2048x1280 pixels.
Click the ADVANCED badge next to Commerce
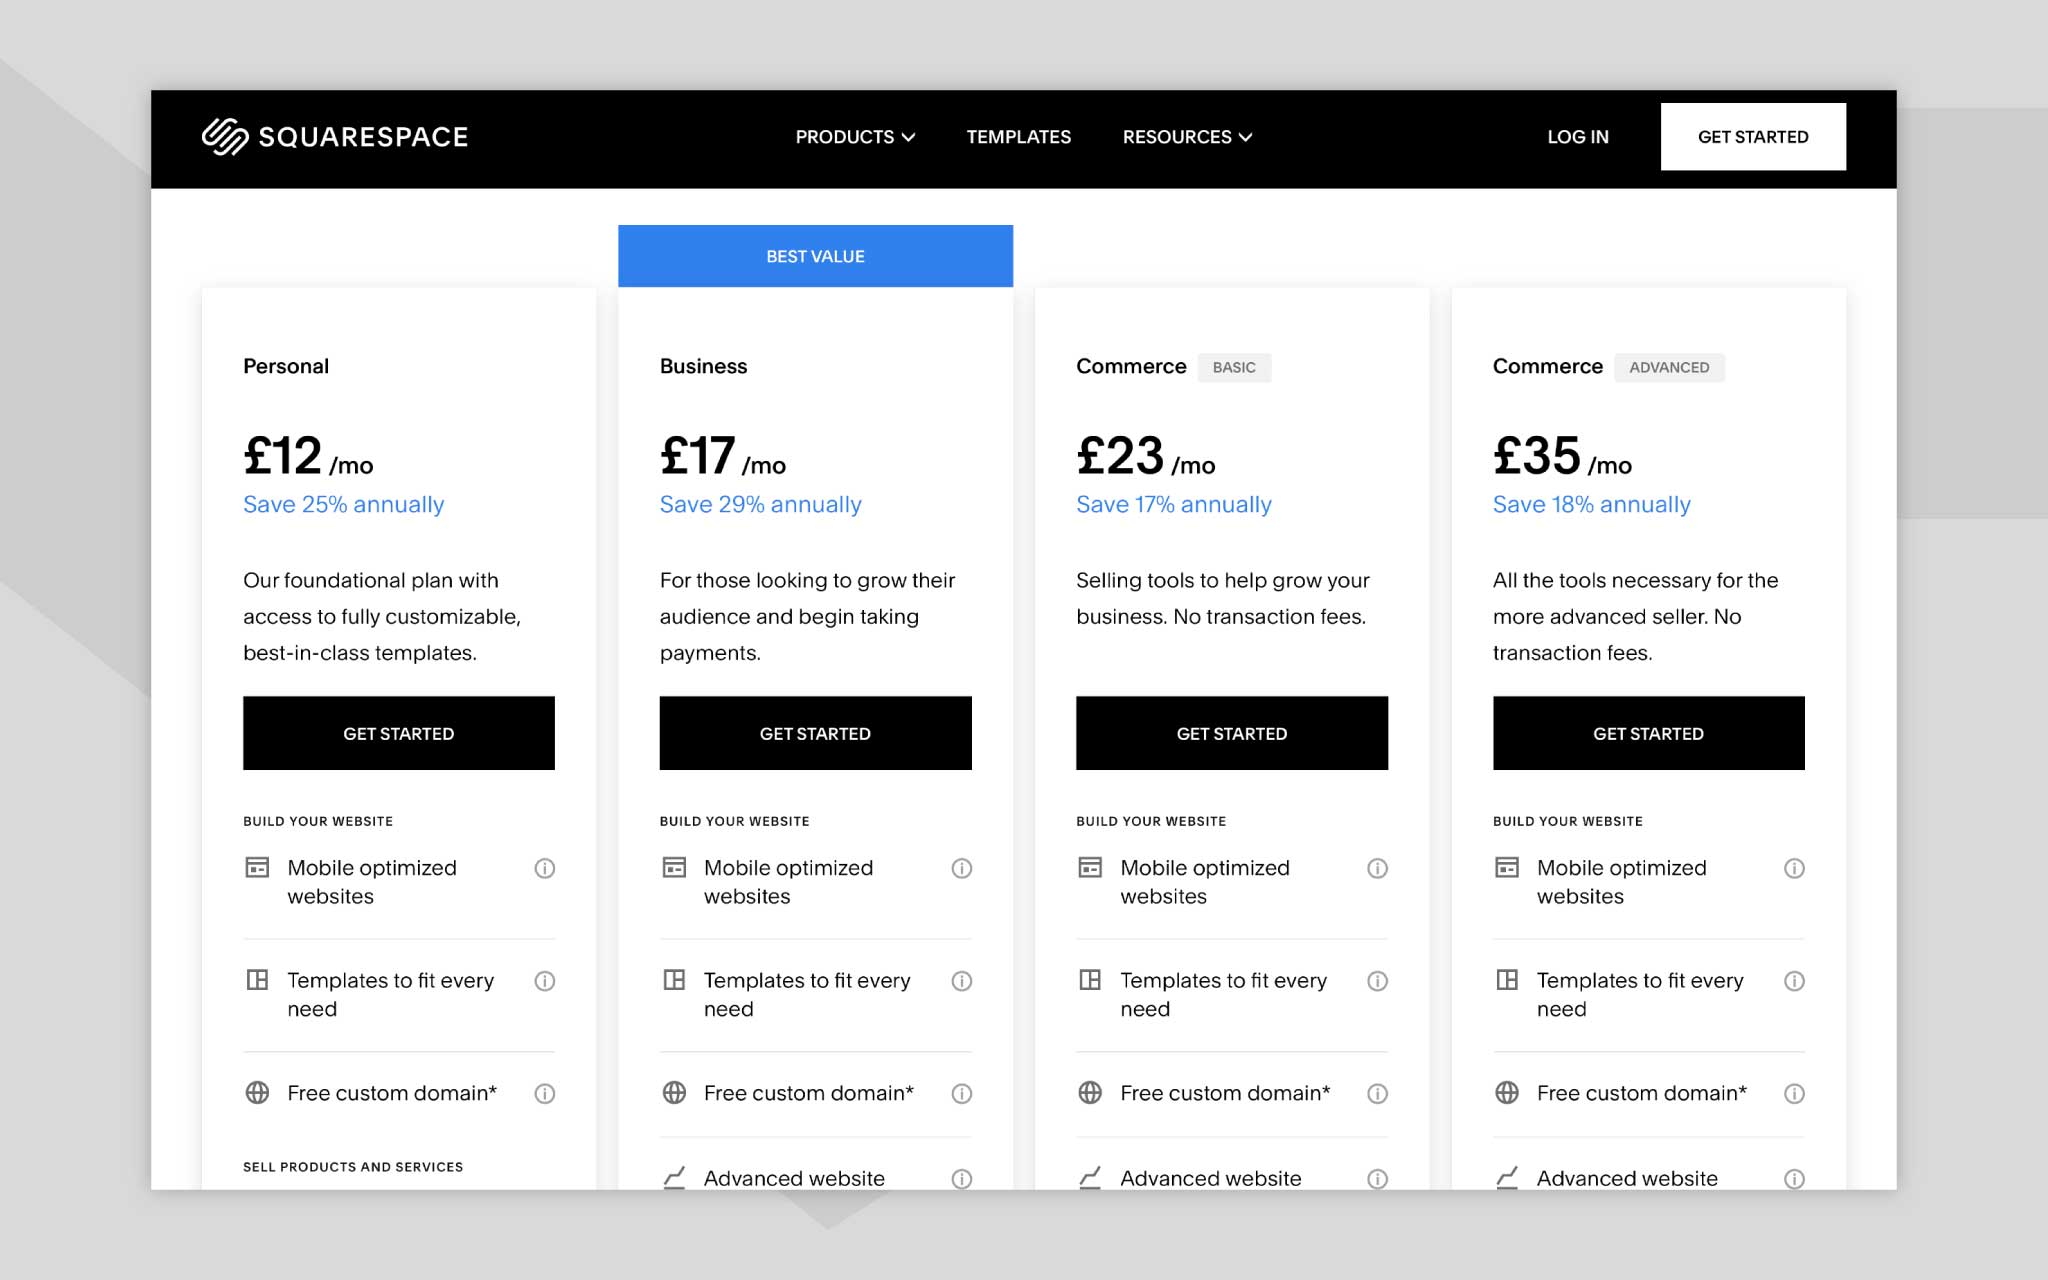pyautogui.click(x=1669, y=367)
